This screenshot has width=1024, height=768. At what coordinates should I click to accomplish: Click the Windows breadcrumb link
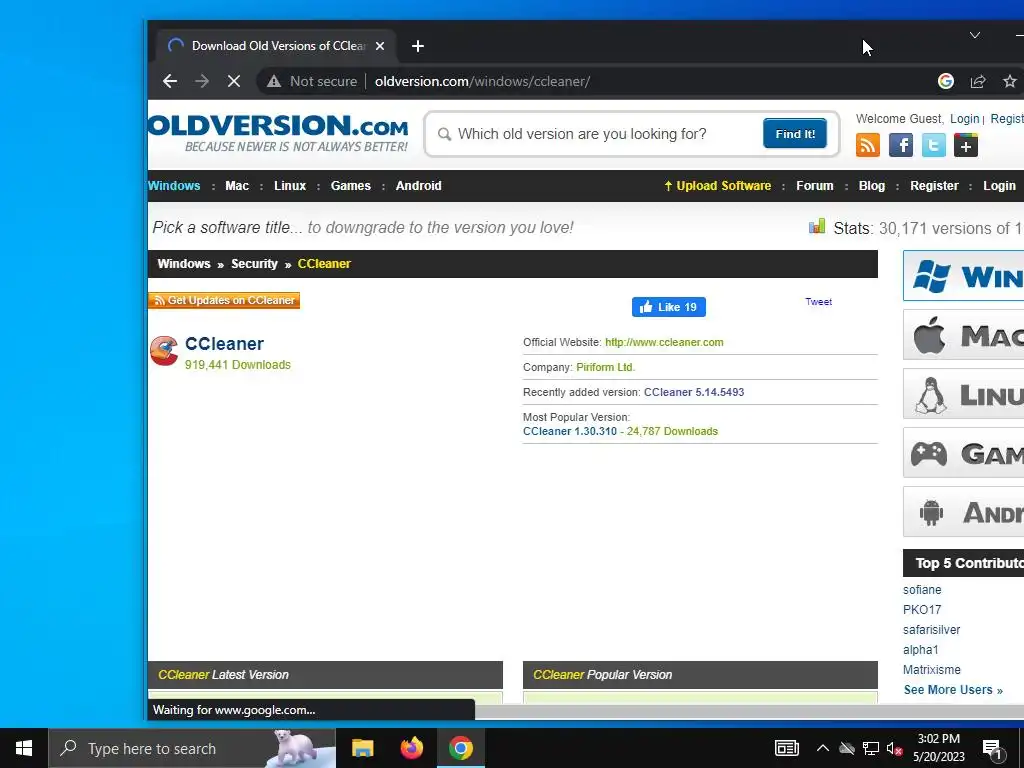coord(184,264)
